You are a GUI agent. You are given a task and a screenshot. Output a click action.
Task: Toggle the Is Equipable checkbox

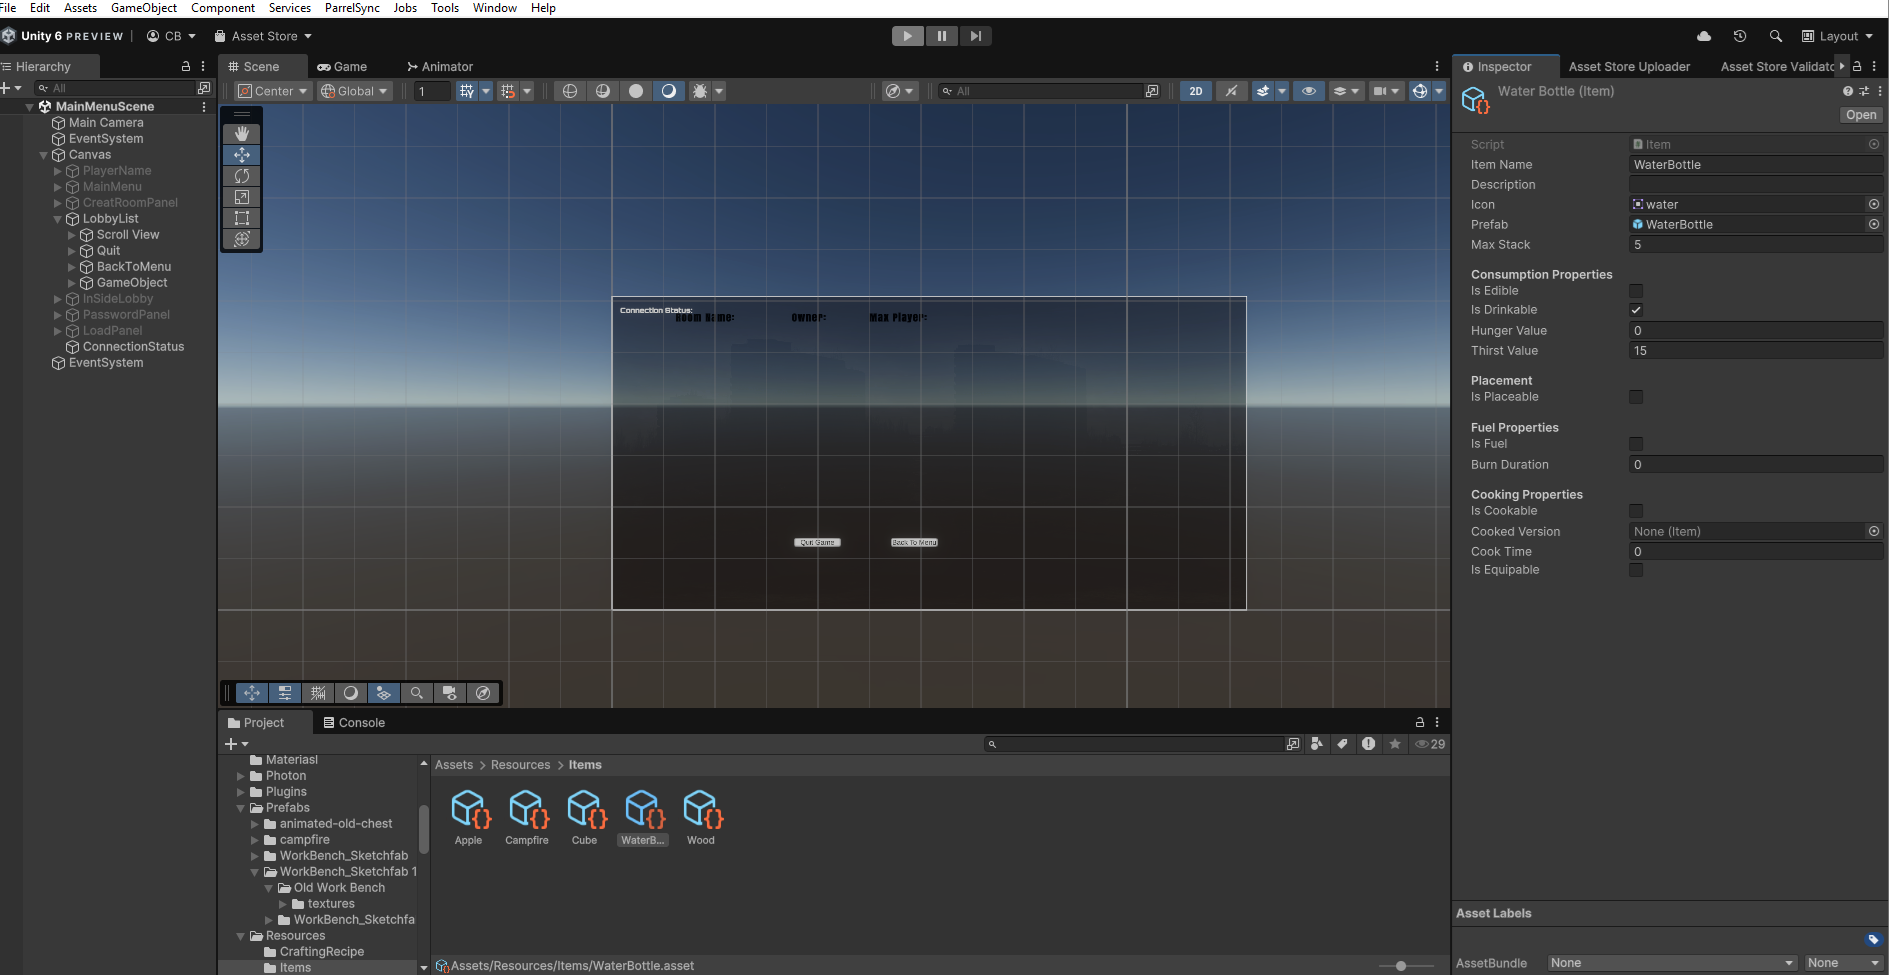tap(1636, 570)
